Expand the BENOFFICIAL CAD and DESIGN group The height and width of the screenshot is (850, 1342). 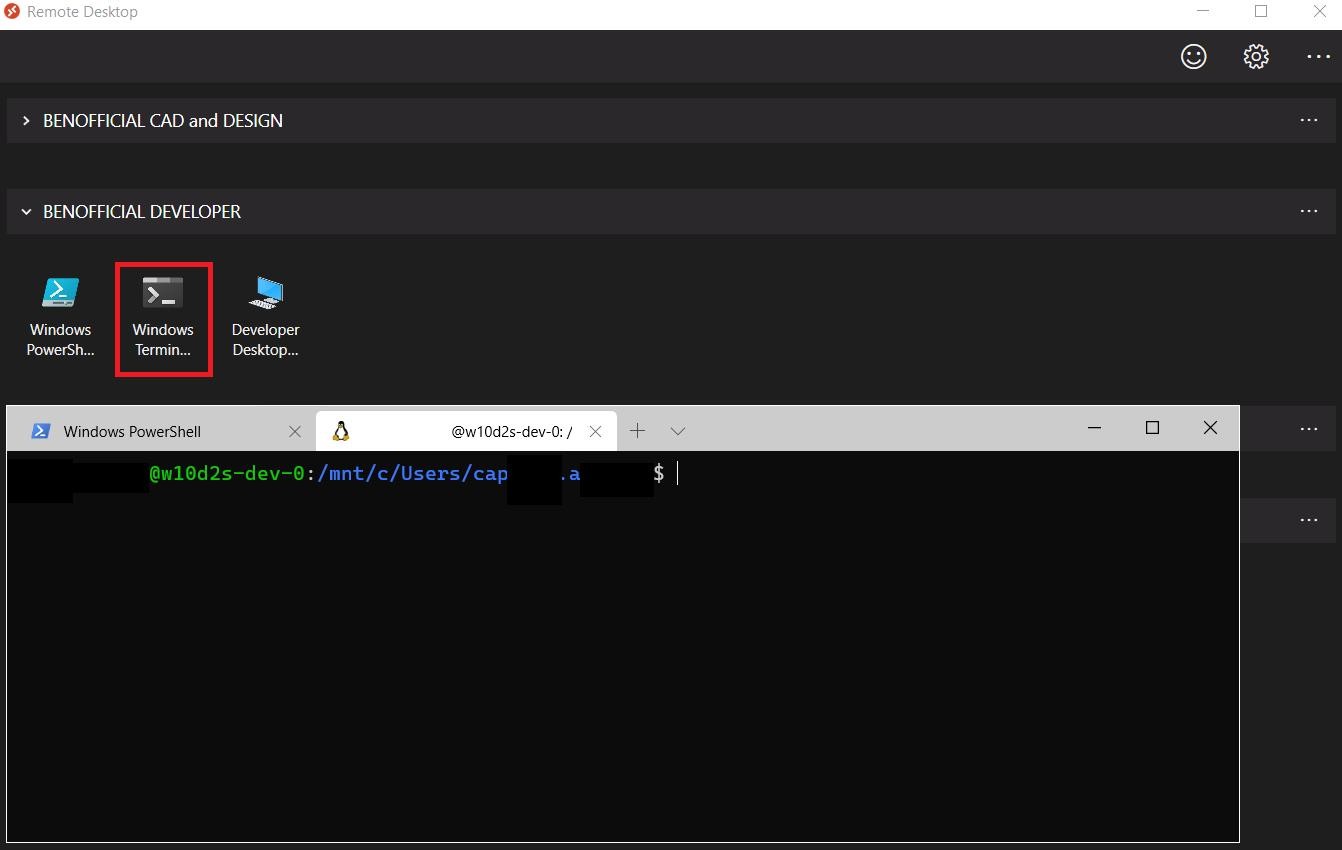26,120
